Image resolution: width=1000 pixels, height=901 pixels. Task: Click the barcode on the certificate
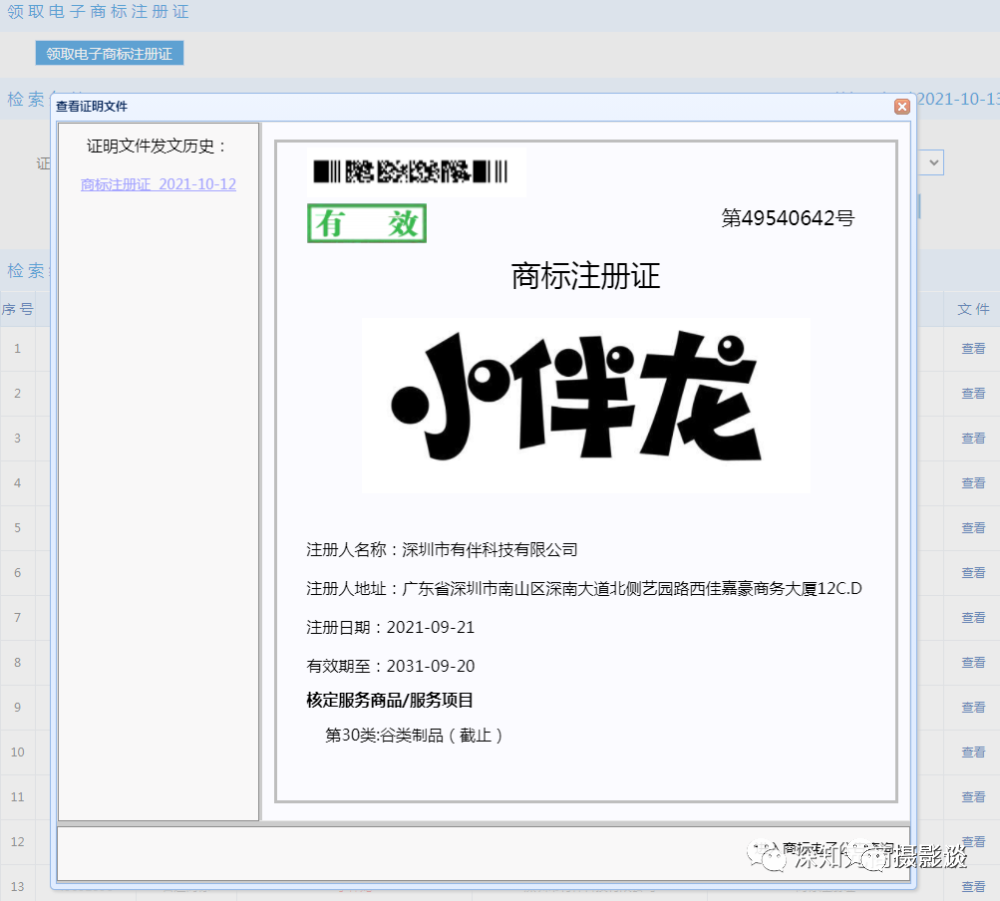pyautogui.click(x=411, y=172)
